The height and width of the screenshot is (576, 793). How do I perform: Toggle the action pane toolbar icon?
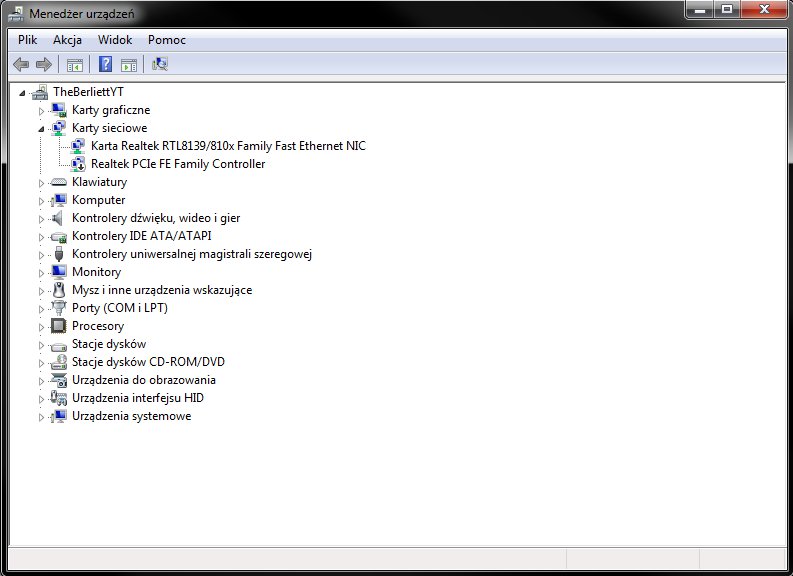point(129,65)
